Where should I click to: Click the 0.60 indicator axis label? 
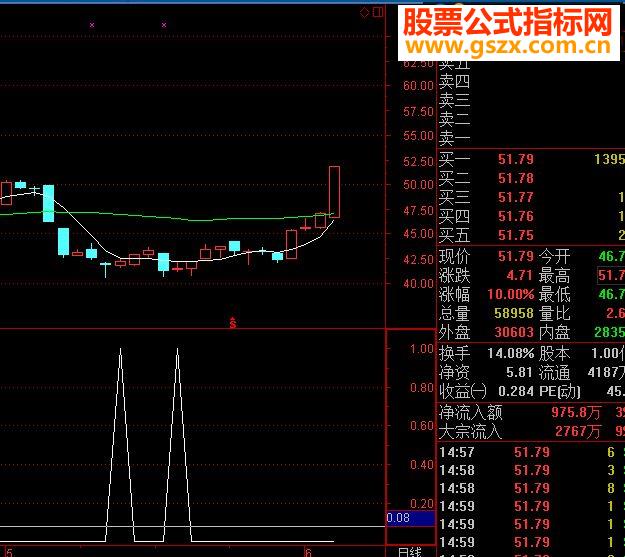click(422, 426)
